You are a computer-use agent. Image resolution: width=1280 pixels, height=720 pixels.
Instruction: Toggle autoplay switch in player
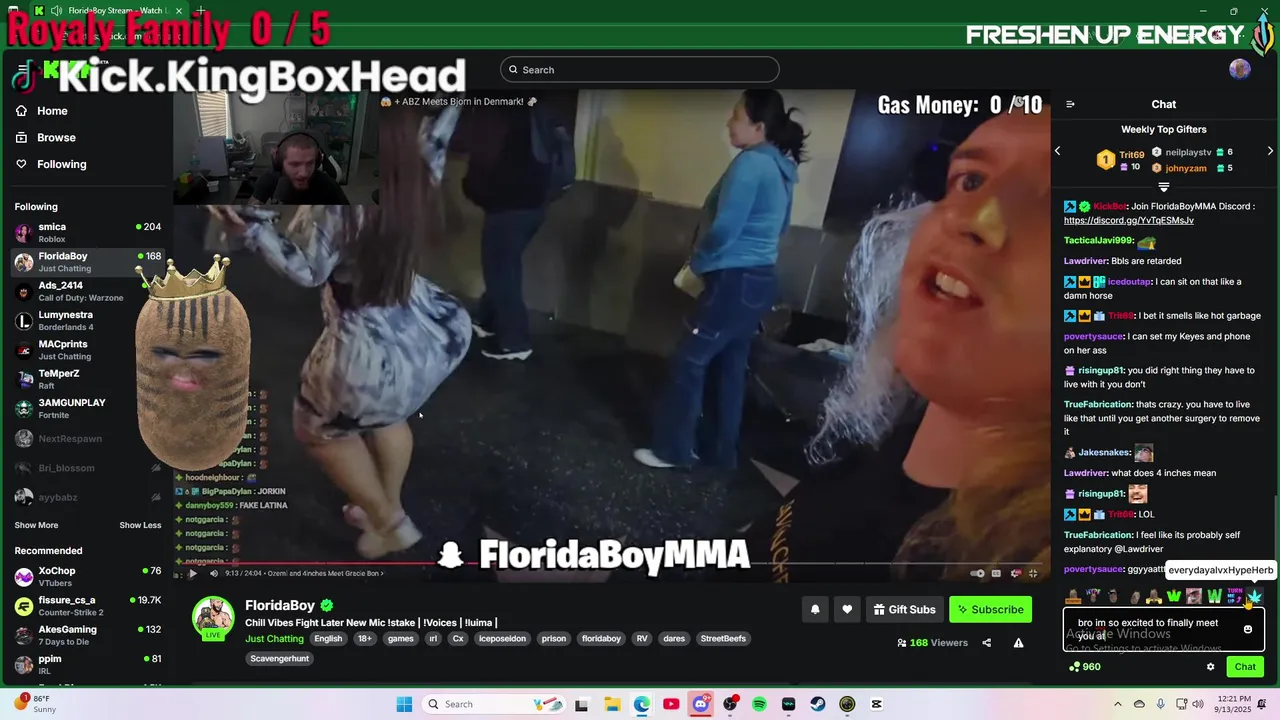pyautogui.click(x=978, y=573)
